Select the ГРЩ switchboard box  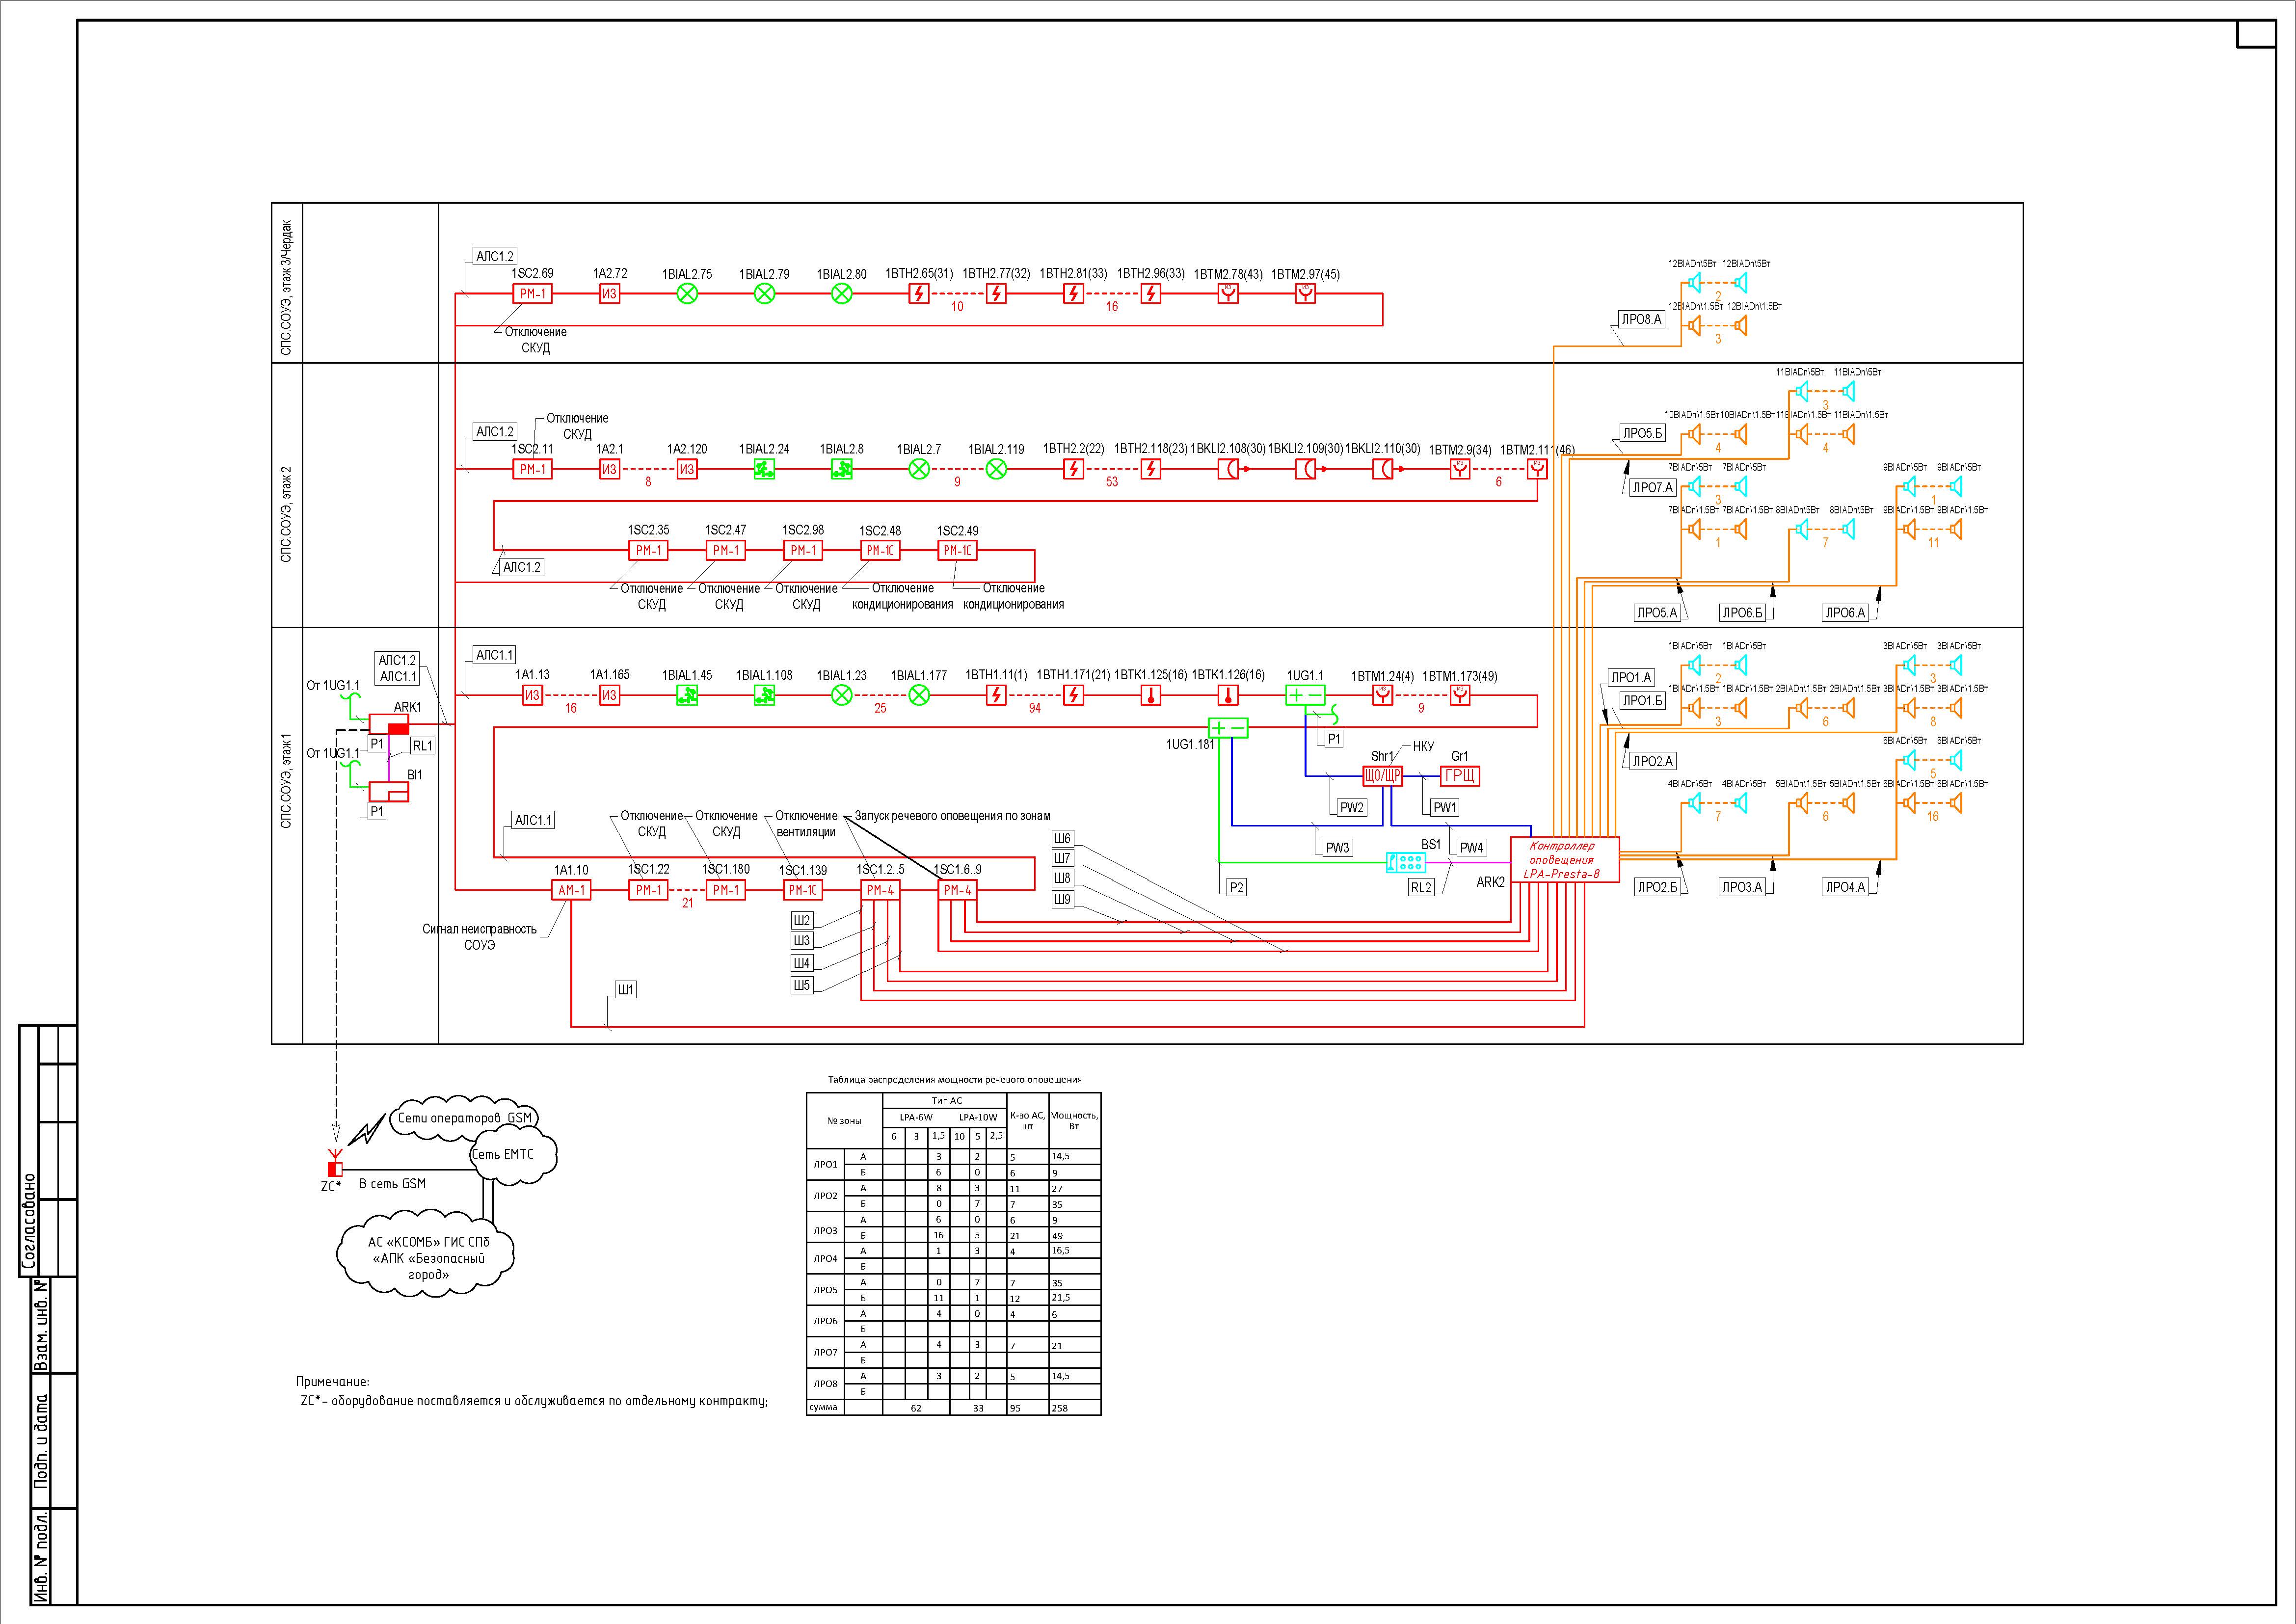coord(1460,776)
